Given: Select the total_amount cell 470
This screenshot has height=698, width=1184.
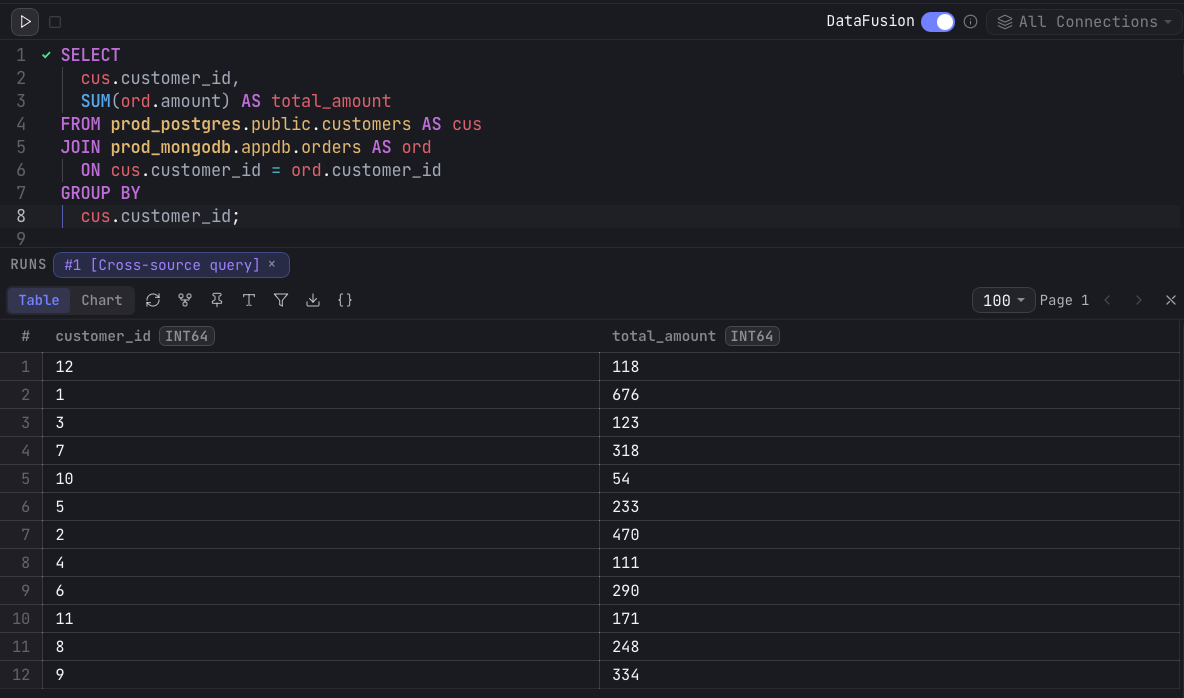Looking at the screenshot, I should coord(890,534).
